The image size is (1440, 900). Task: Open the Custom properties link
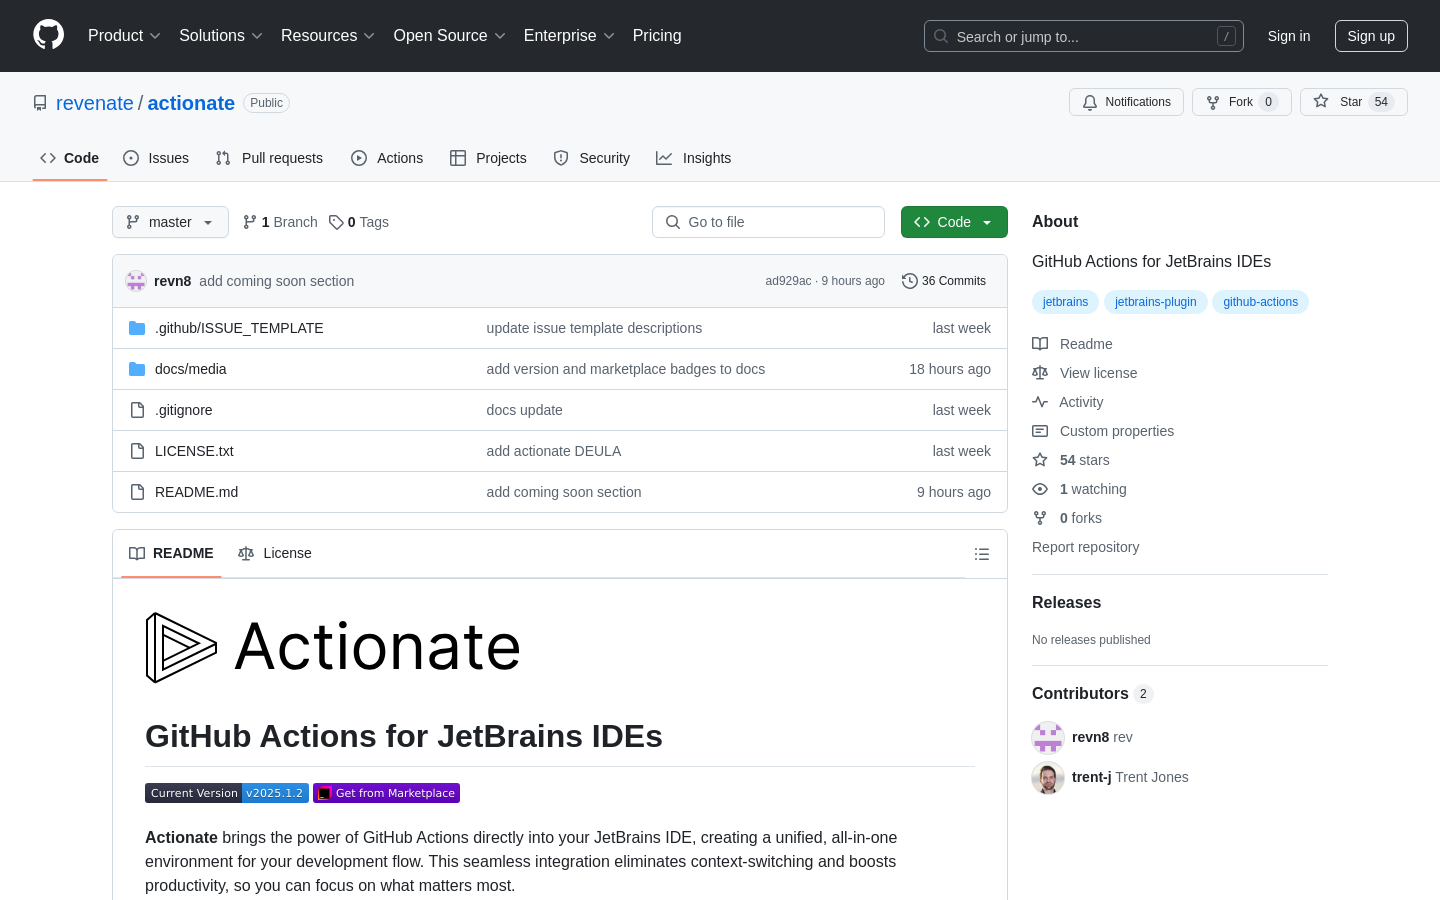tap(1103, 431)
